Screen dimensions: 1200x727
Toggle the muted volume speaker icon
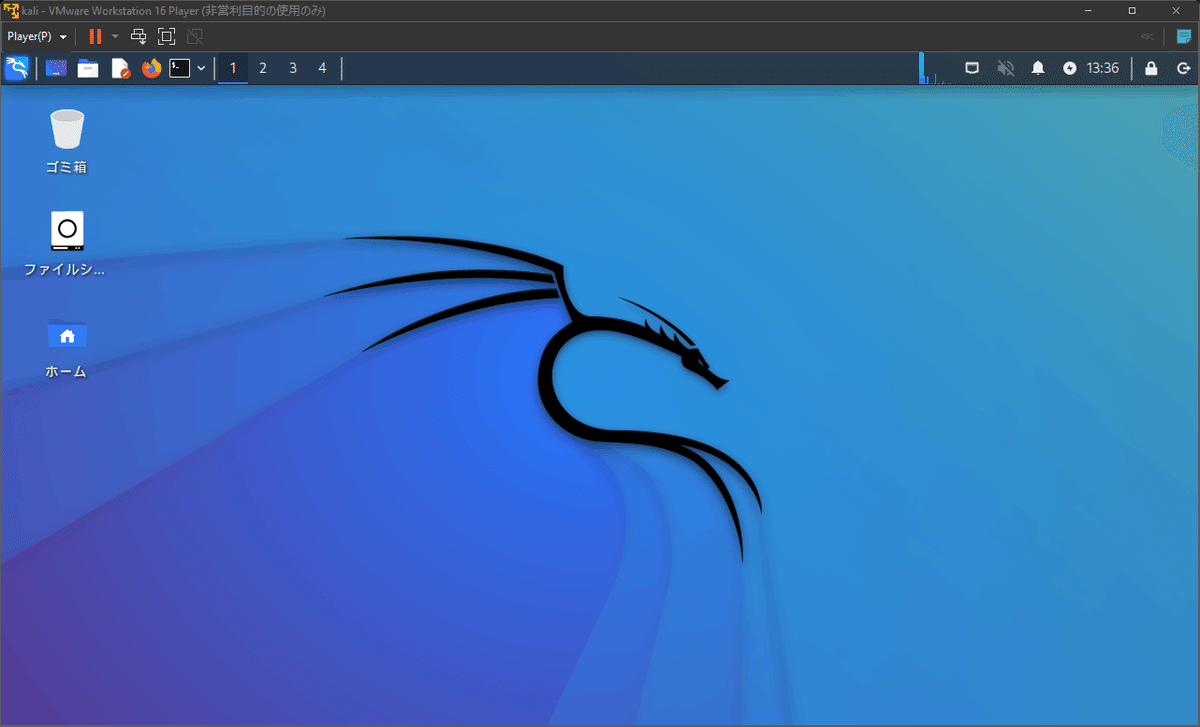[x=1006, y=68]
